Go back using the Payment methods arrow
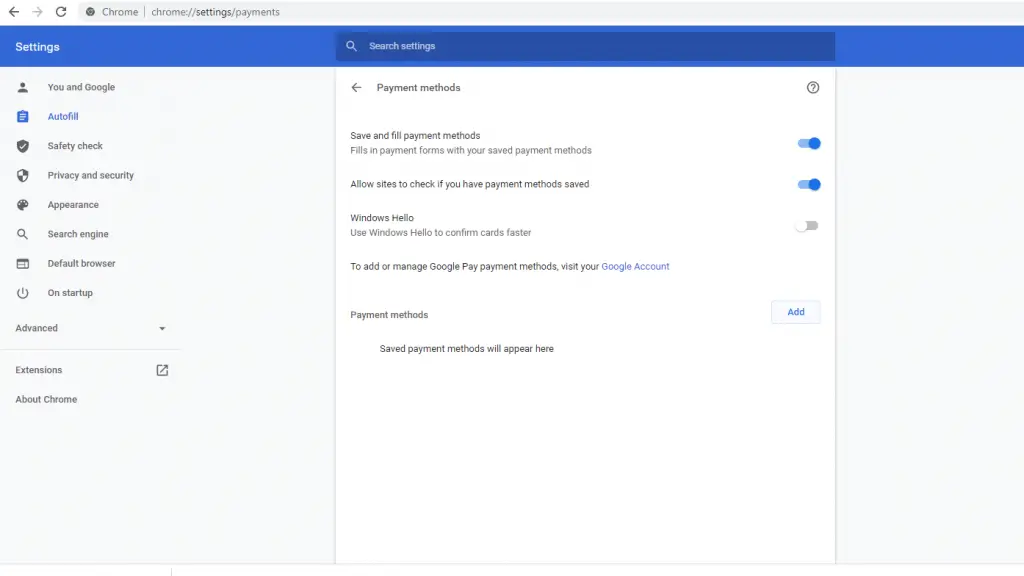The image size is (1024, 576). (x=356, y=88)
